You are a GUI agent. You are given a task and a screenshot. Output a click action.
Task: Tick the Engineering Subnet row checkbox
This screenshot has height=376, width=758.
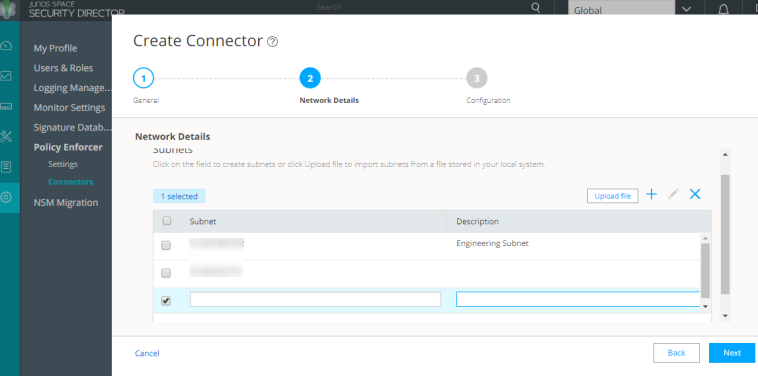(x=166, y=246)
